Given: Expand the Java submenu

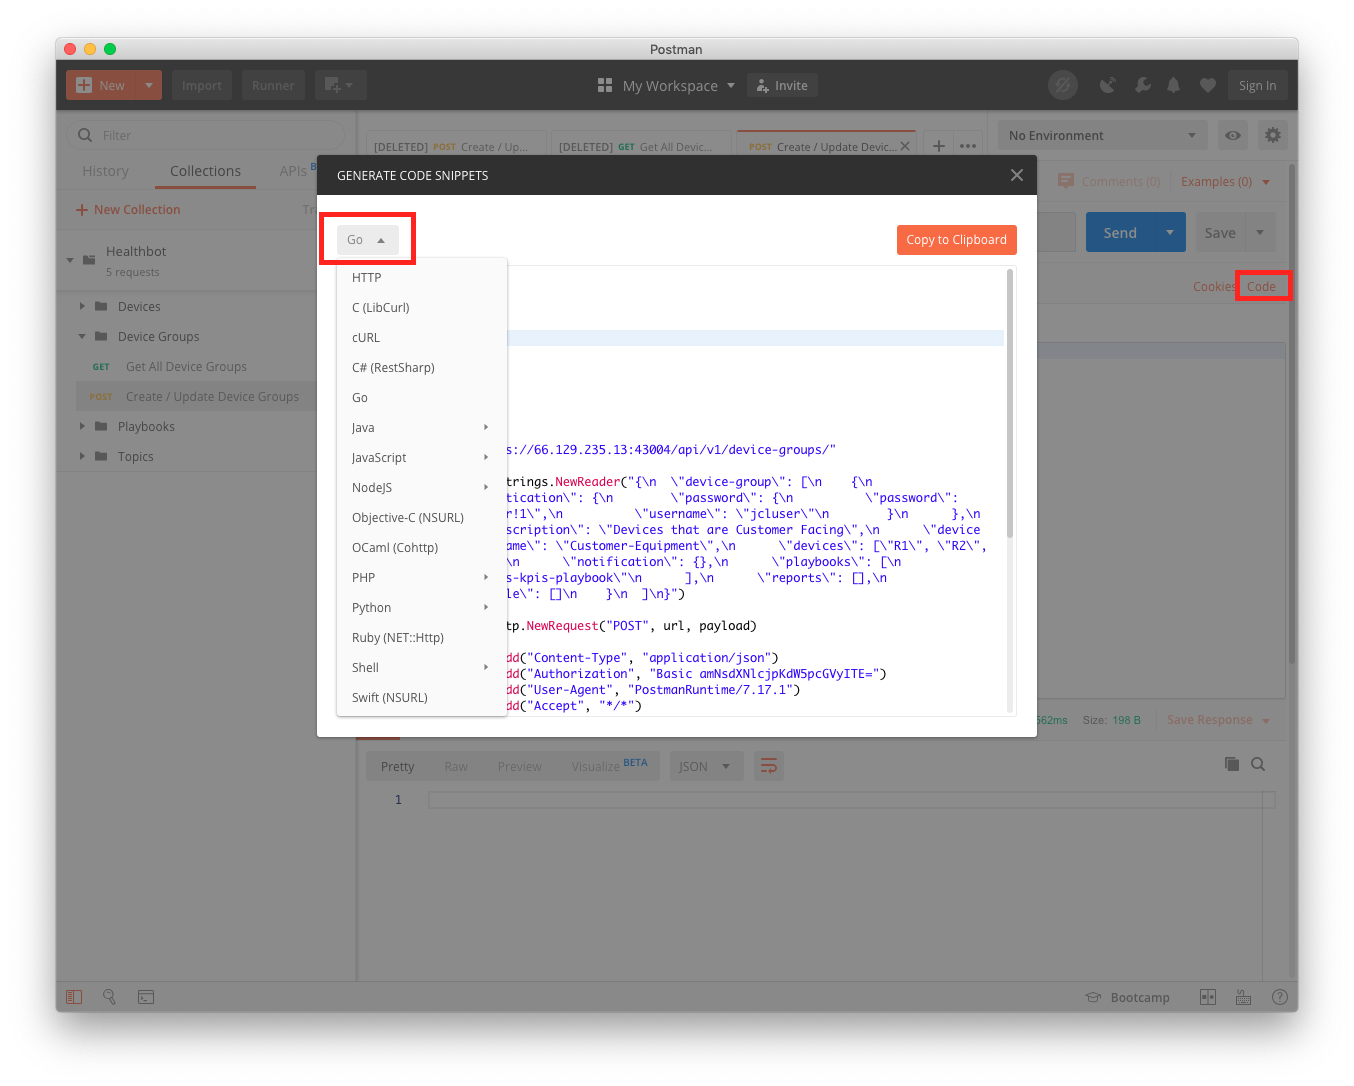Looking at the screenshot, I should tap(422, 428).
